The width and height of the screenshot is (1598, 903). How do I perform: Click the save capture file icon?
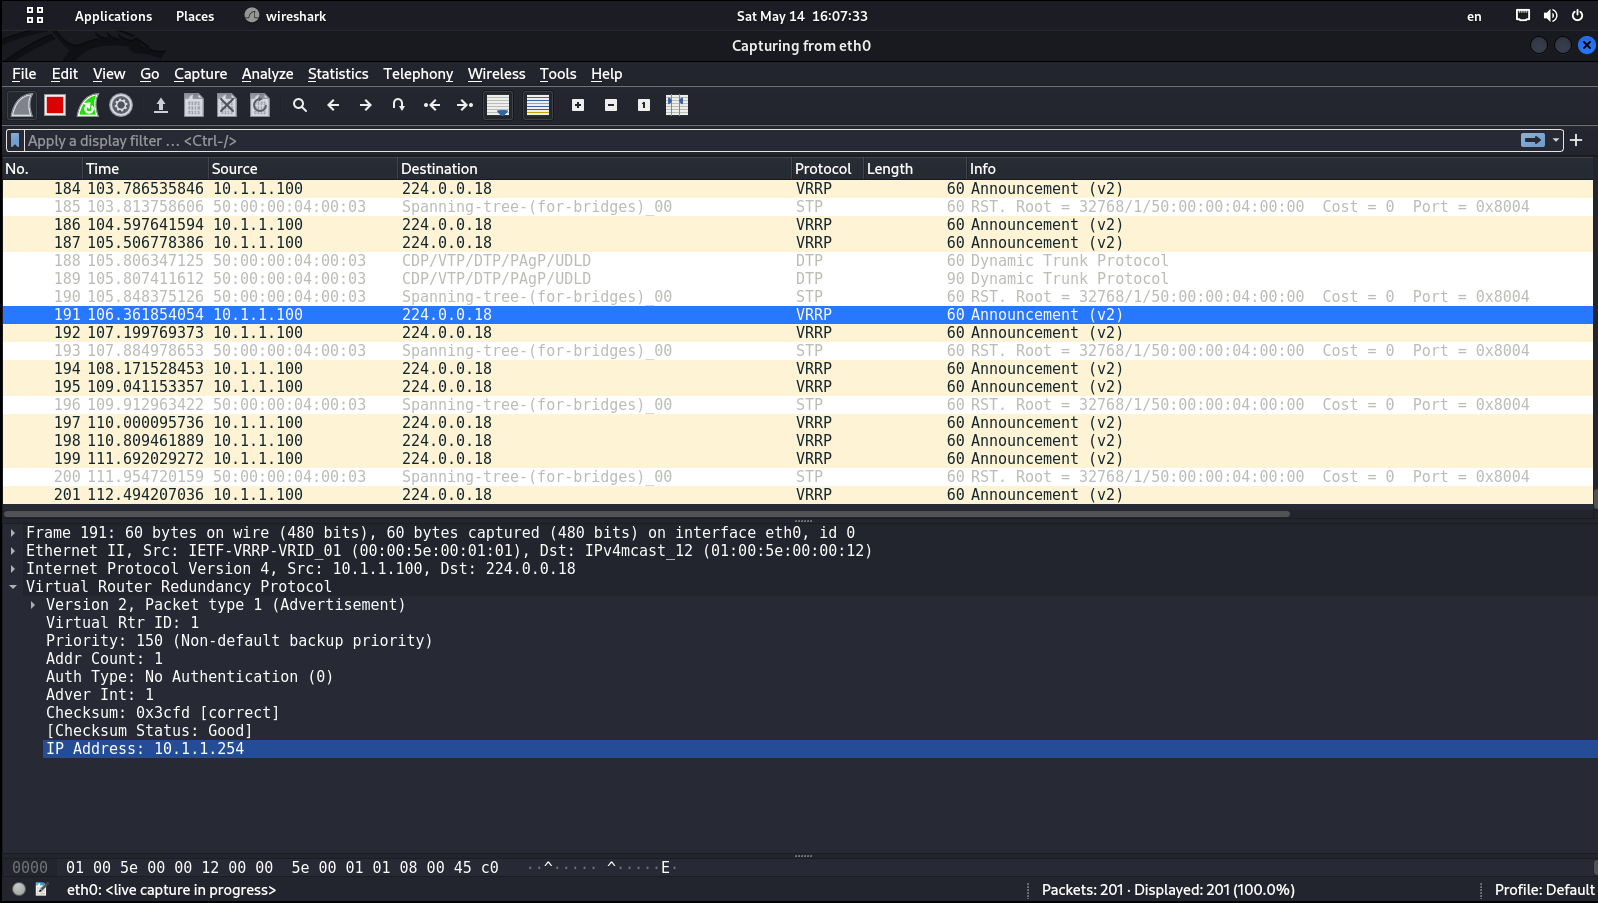[194, 105]
